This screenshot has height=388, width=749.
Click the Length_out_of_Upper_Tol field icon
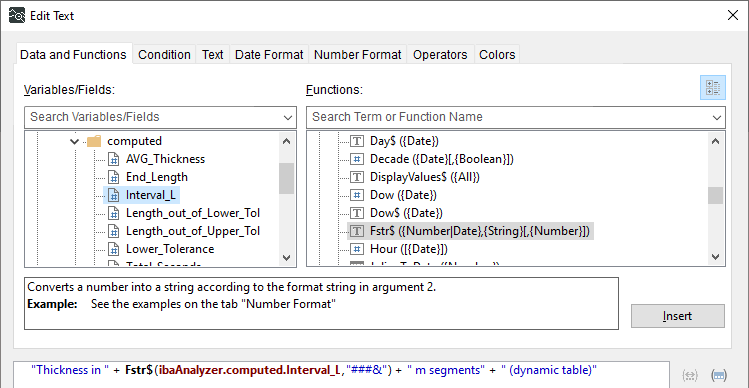(114, 231)
